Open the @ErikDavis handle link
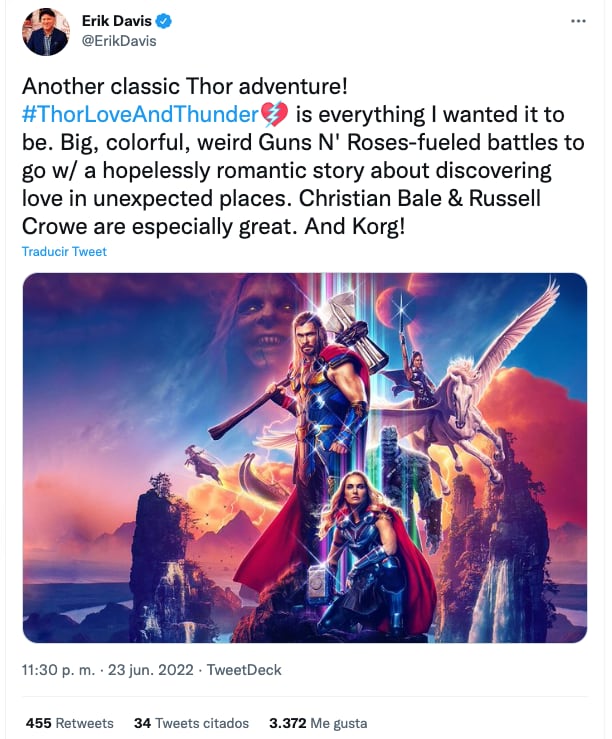 pyautogui.click(x=118, y=41)
